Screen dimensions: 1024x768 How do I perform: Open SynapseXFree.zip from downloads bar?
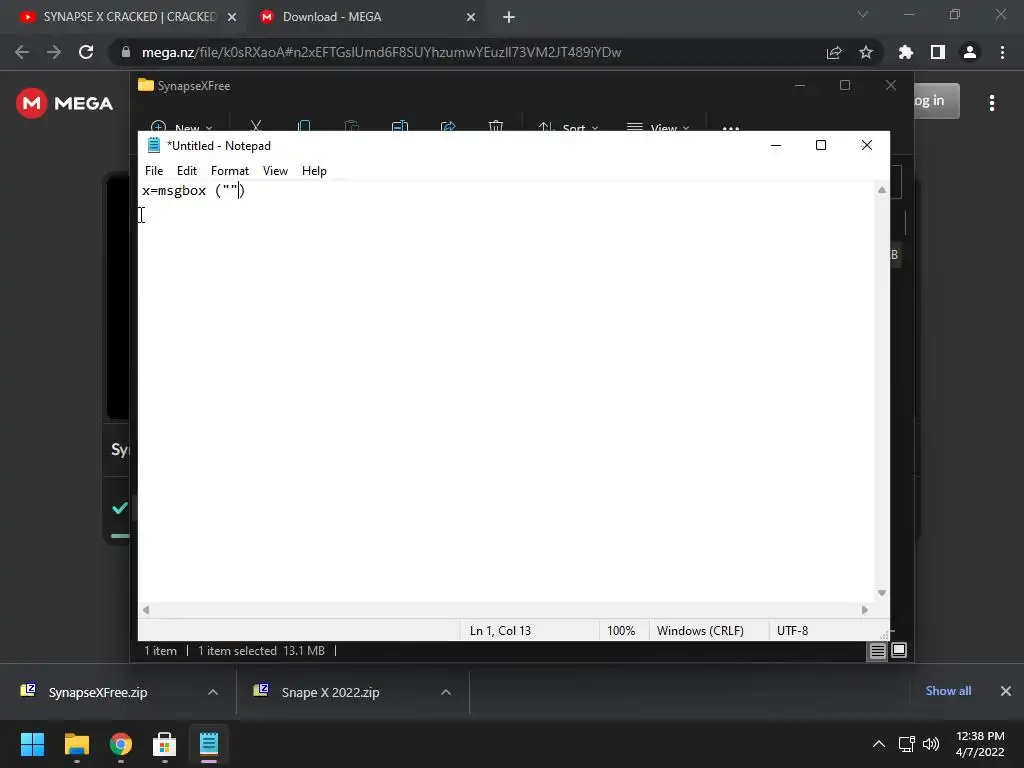pos(97,692)
